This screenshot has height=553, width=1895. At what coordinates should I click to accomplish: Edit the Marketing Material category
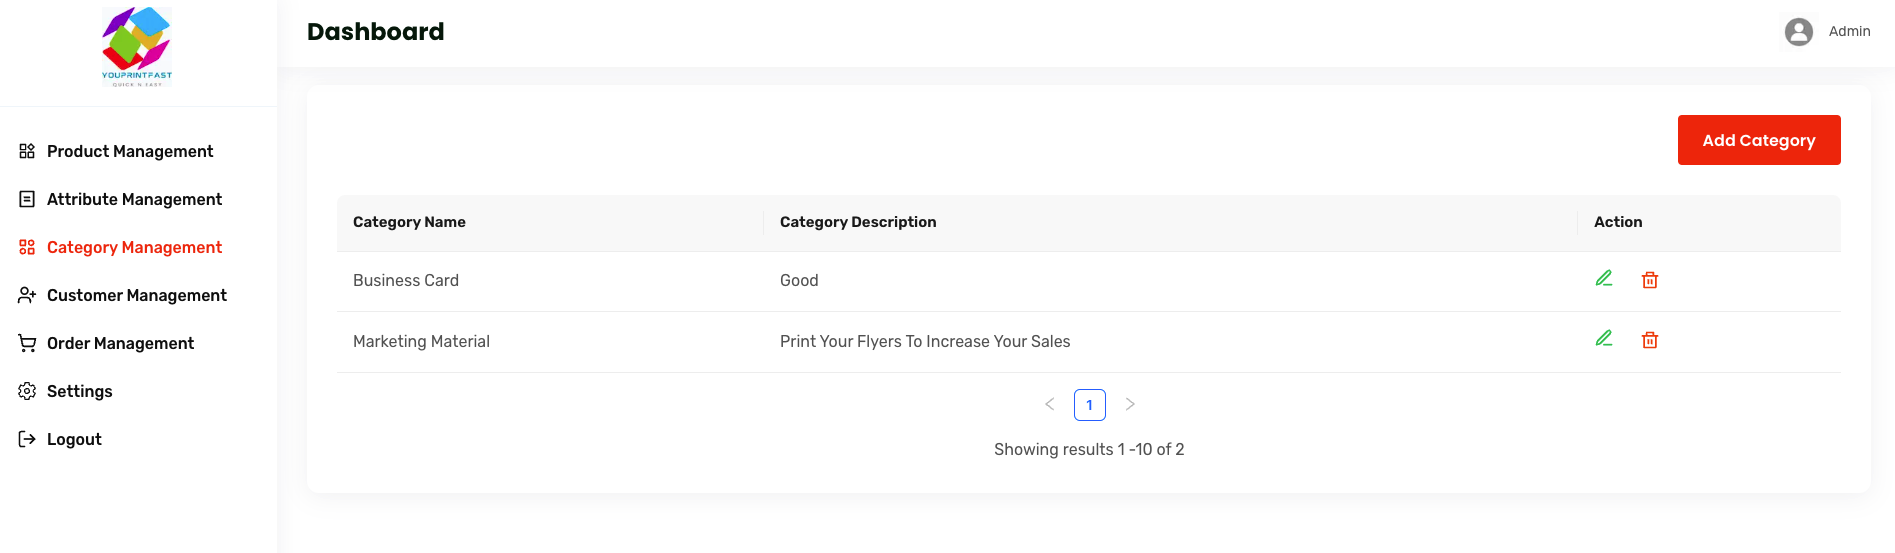[x=1603, y=339]
